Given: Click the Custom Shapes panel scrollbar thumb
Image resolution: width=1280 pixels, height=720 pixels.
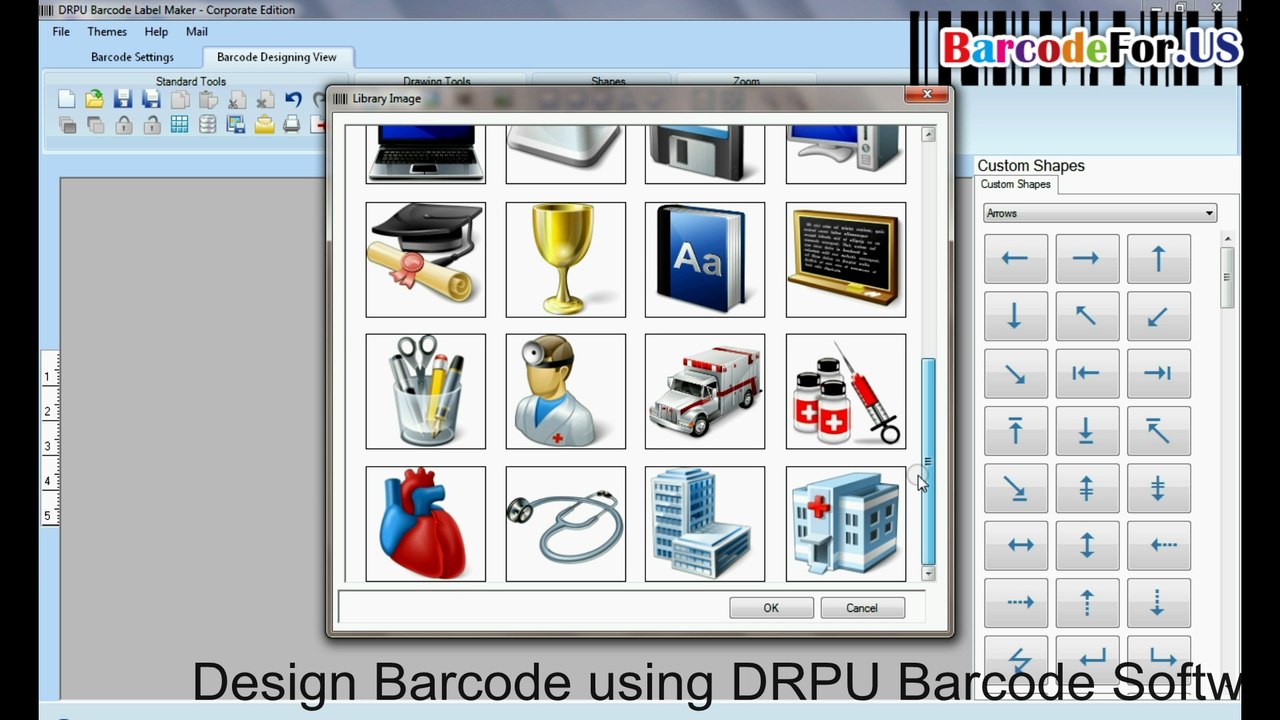Looking at the screenshot, I should pos(1227,276).
